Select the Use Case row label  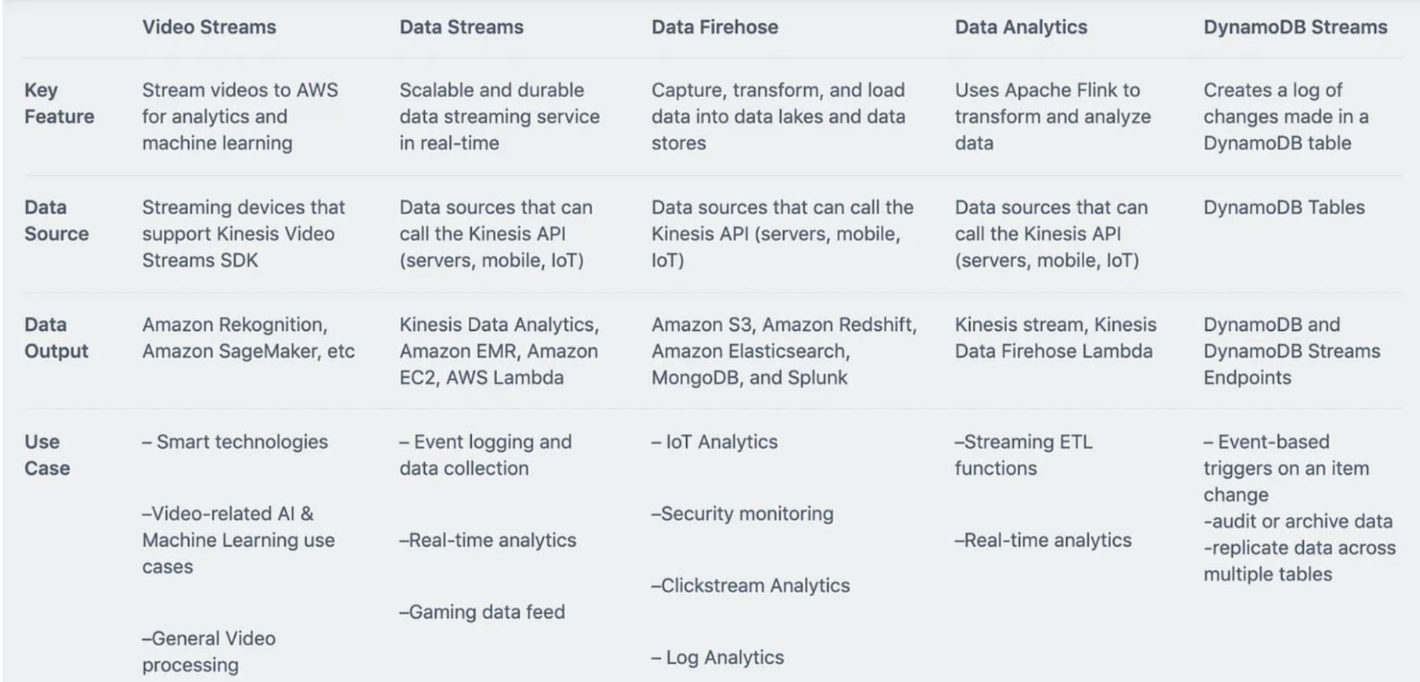(47, 455)
